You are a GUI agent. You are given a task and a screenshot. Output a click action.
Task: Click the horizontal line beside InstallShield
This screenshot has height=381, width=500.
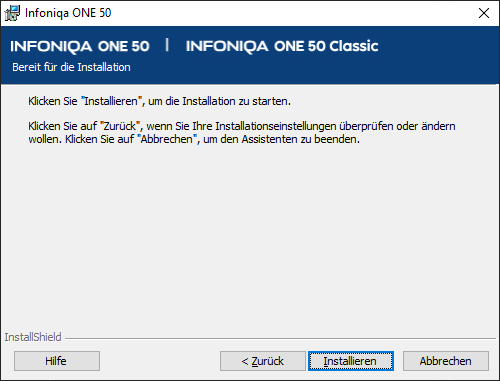tap(280, 339)
